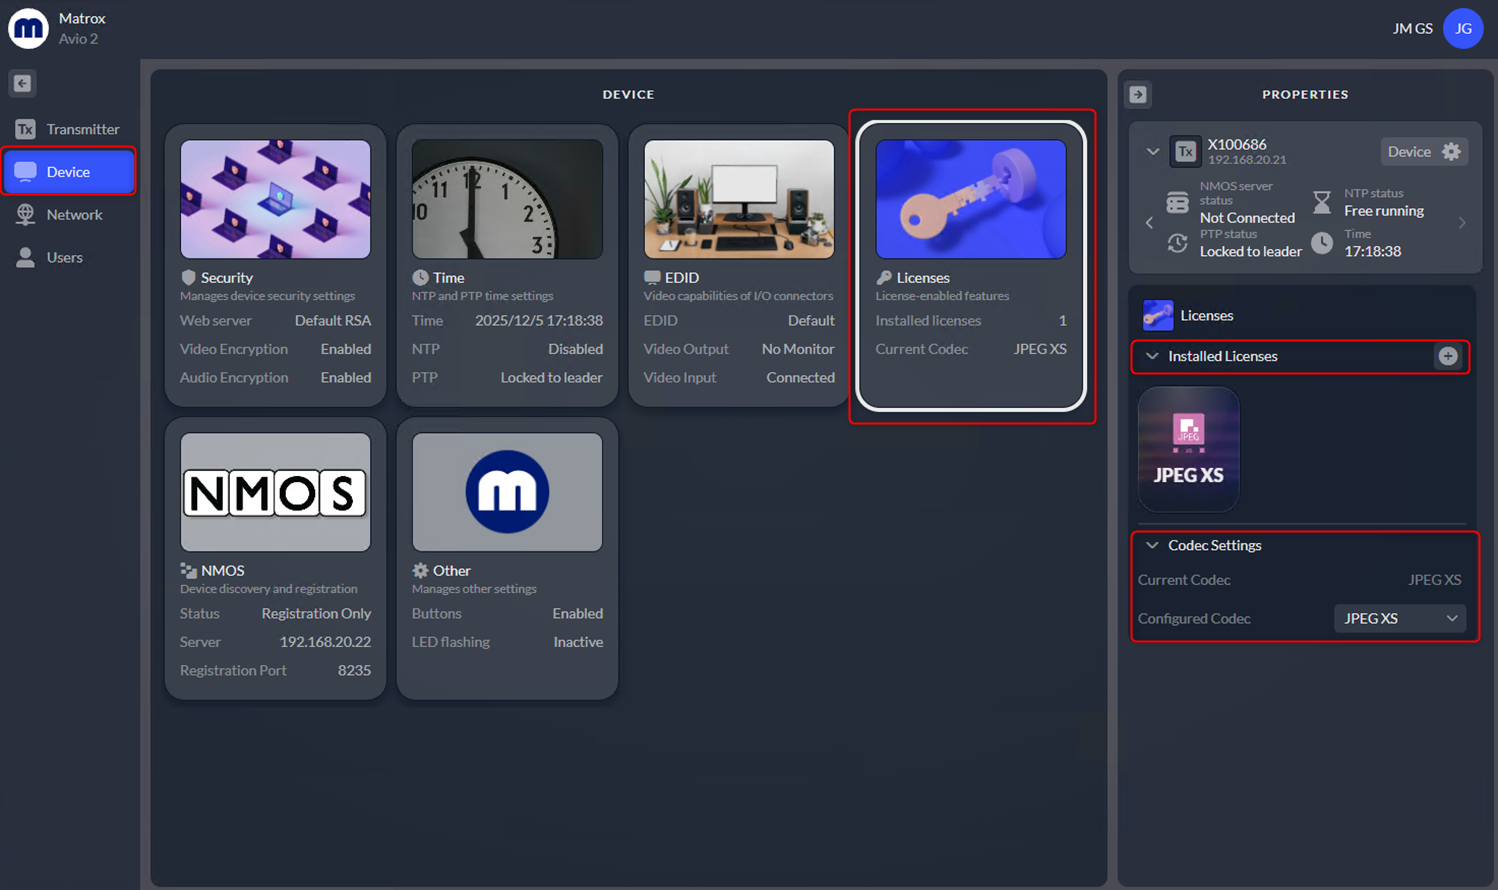Show next device status with right chevron
1498x890 pixels.
click(x=1462, y=223)
